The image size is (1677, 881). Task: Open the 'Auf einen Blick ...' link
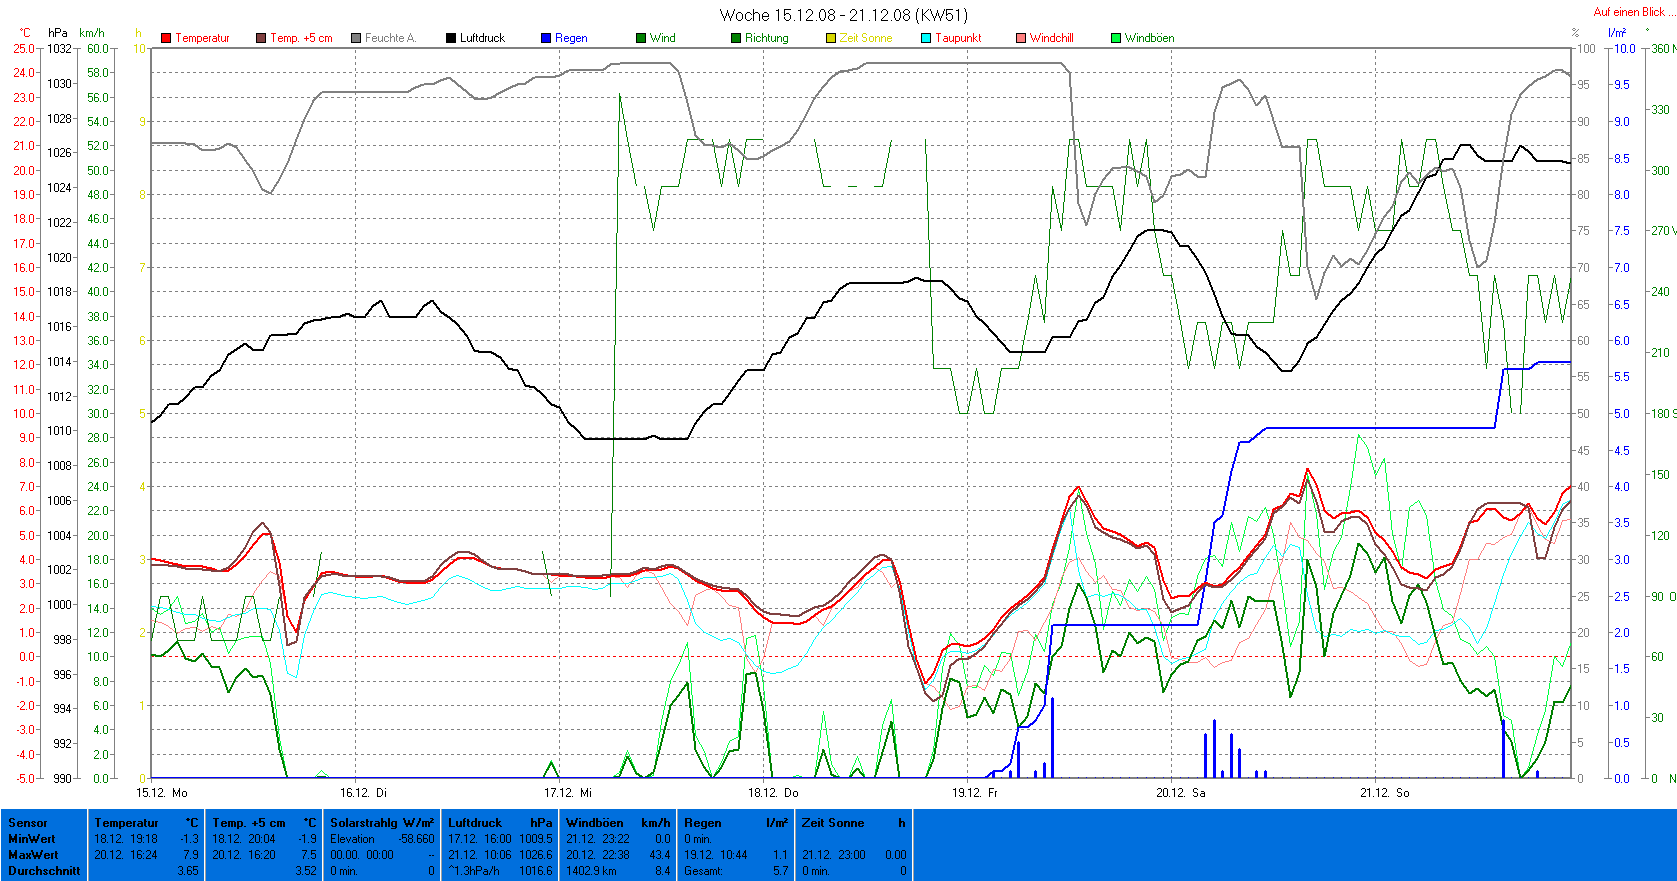[1632, 12]
